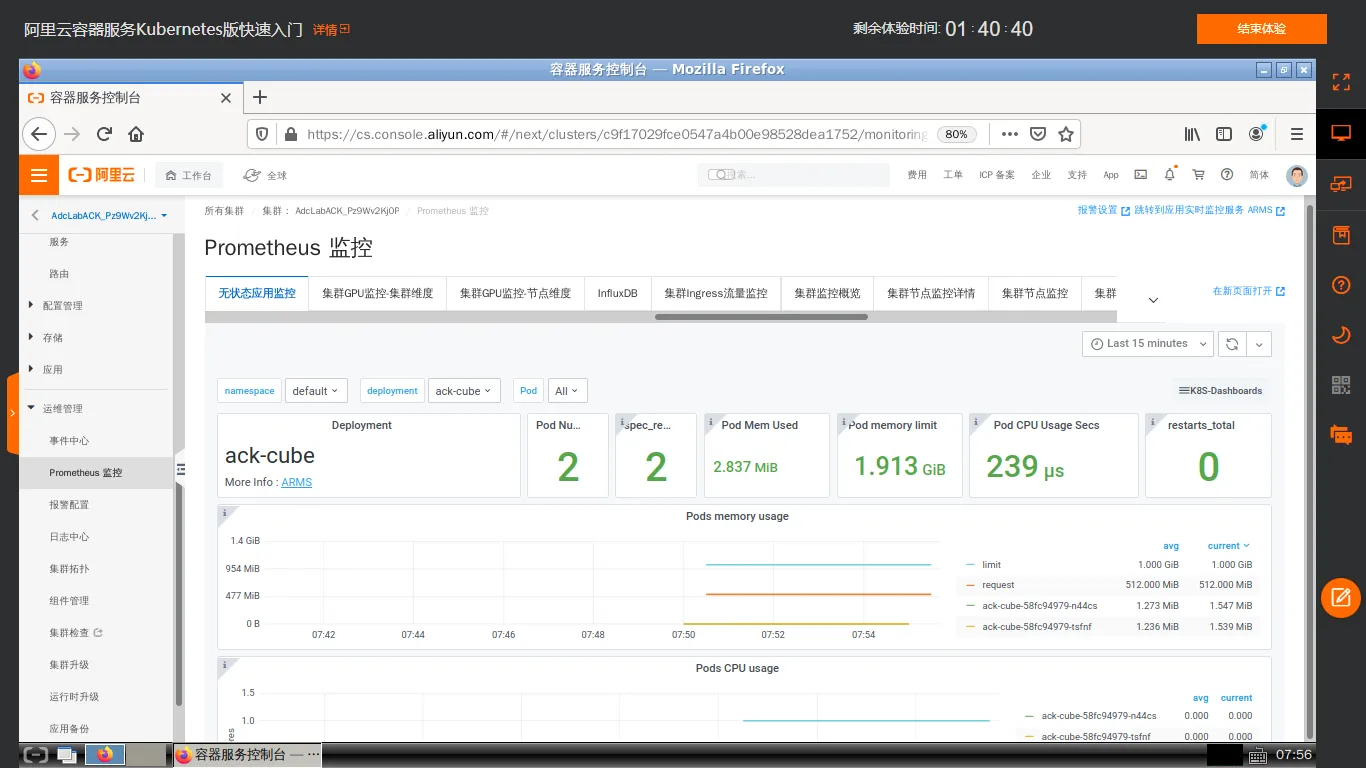Open cluster selector AdcLabACK dropdown
This screenshot has width=1366, height=768.
pyautogui.click(x=109, y=215)
